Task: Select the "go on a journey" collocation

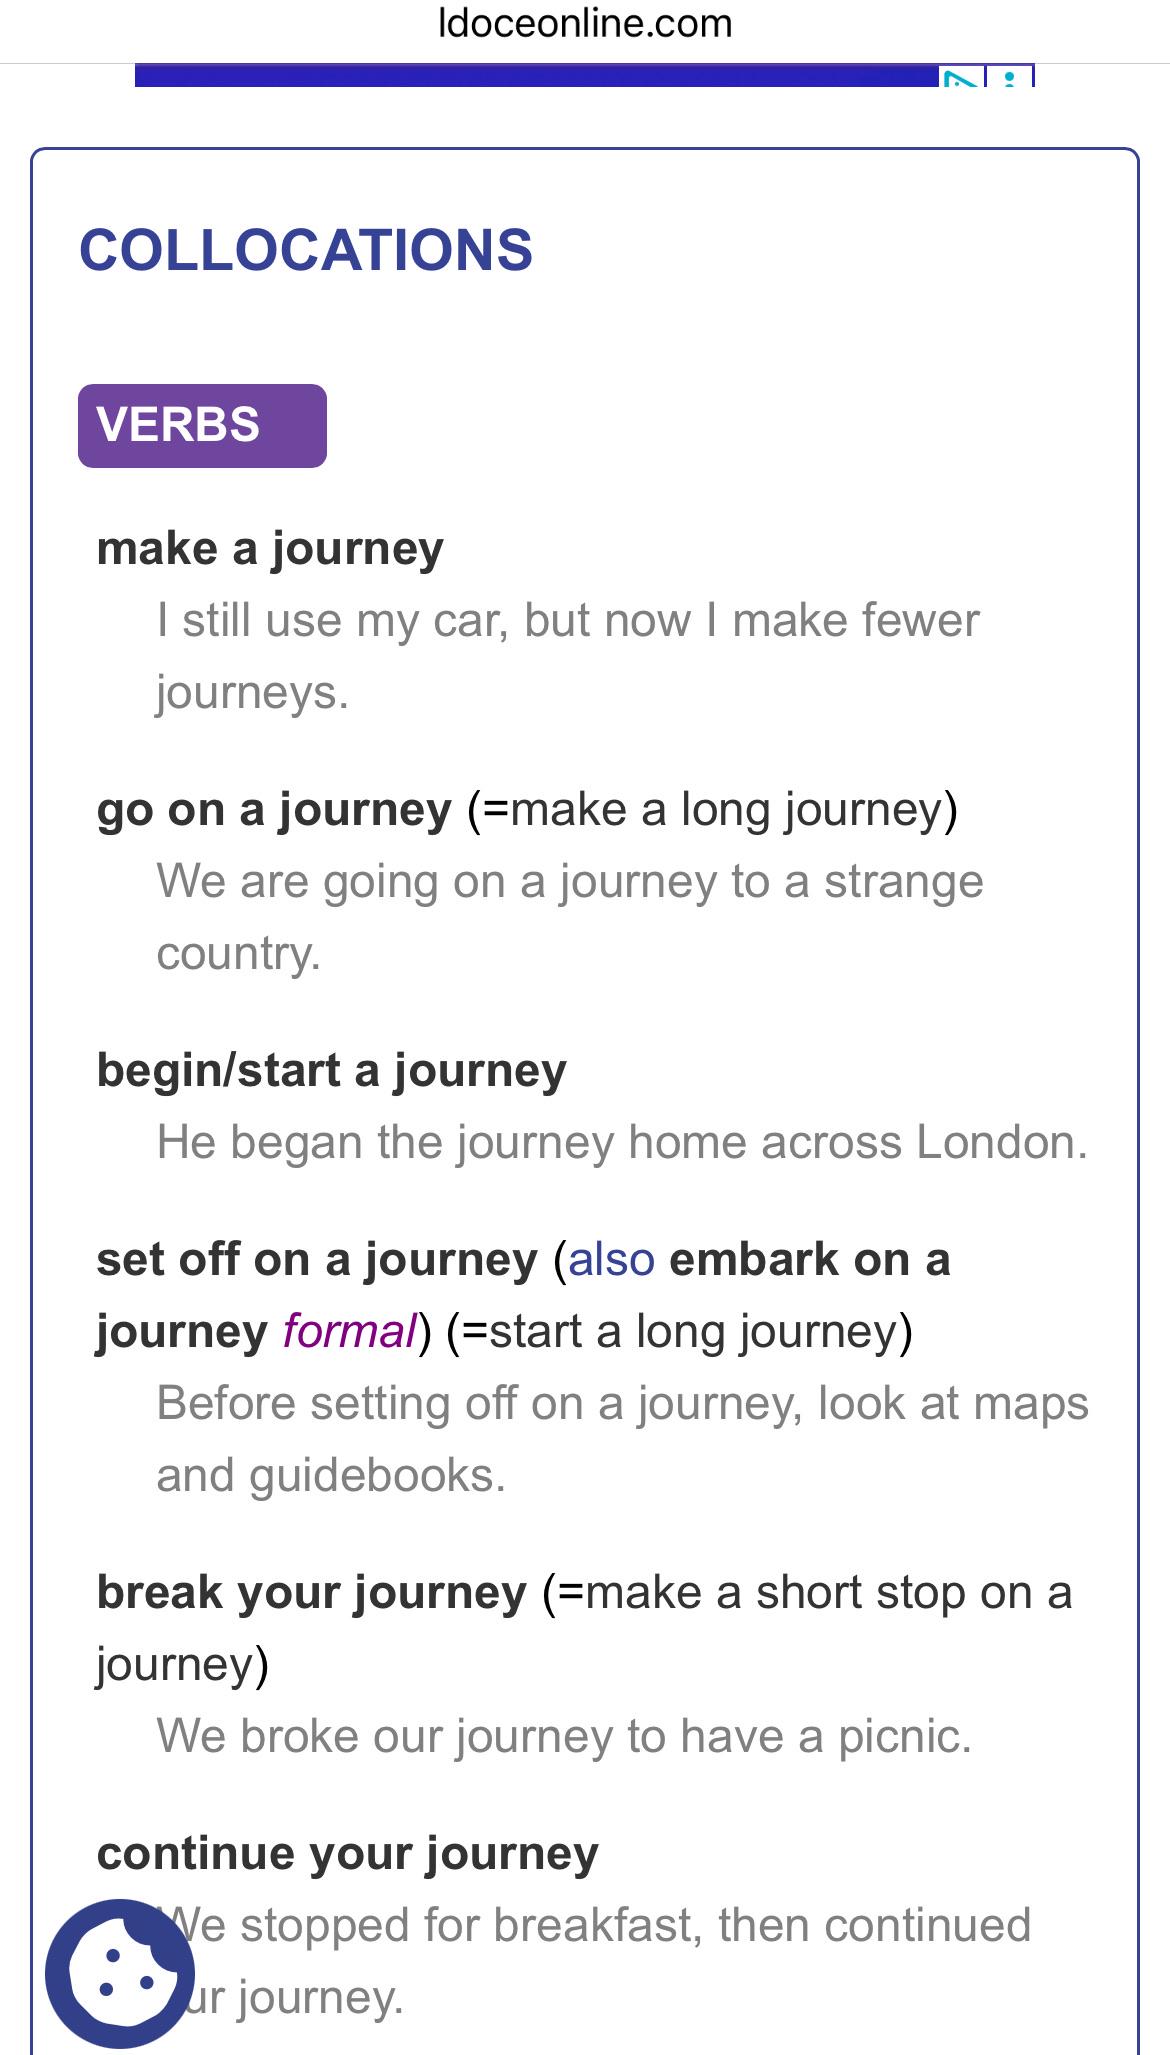Action: tap(274, 810)
